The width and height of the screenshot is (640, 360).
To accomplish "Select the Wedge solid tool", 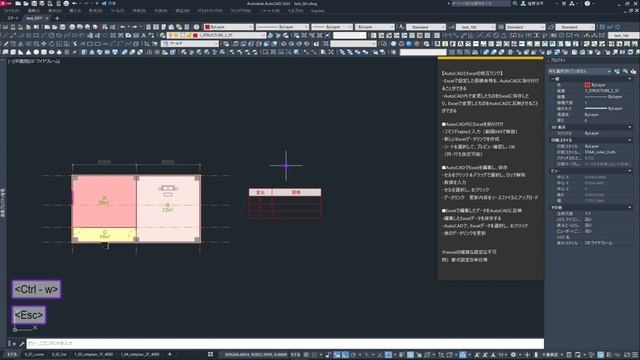I will (x=20, y=52).
